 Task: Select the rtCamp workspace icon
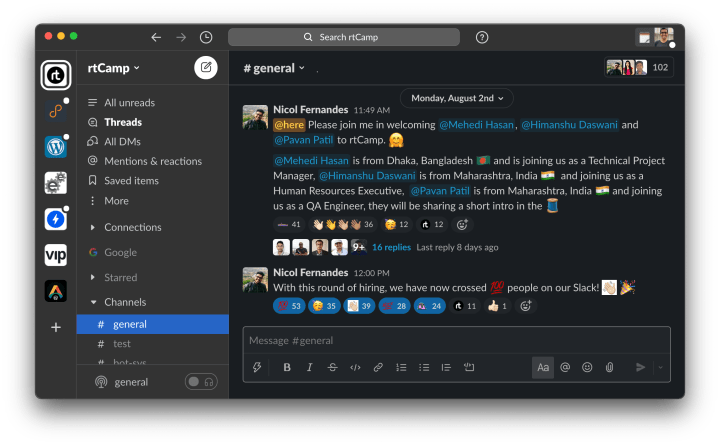(56, 75)
